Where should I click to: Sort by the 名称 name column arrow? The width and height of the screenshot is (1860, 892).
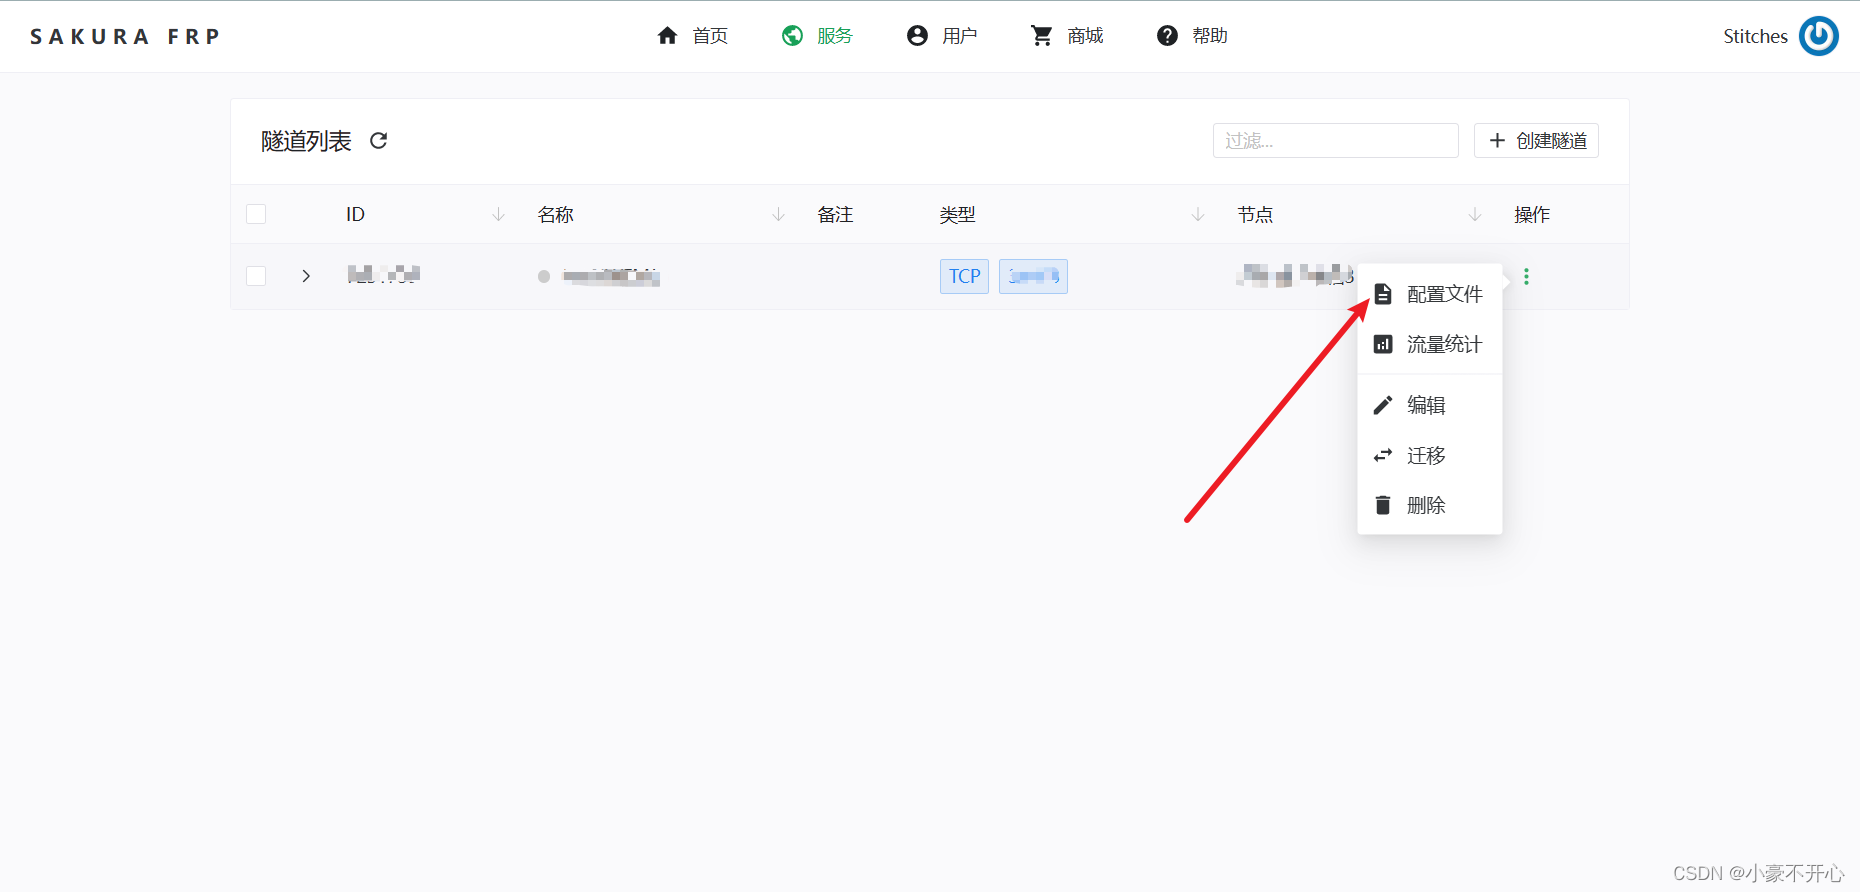pos(778,215)
